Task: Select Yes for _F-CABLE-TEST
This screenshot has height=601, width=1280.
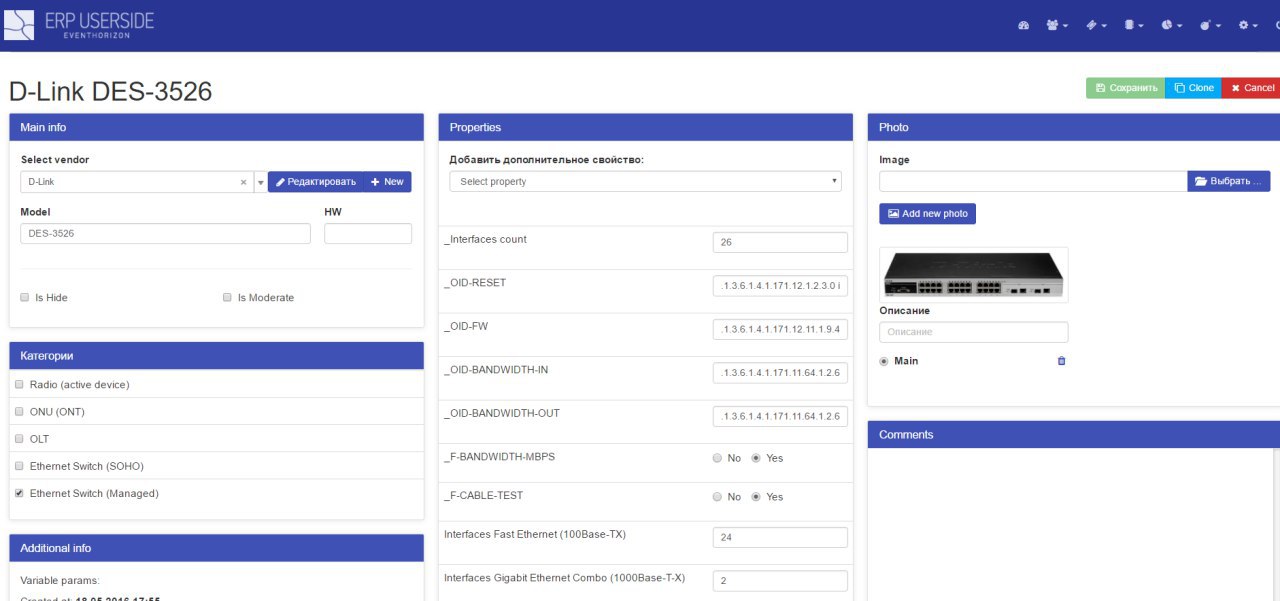Action: [756, 497]
